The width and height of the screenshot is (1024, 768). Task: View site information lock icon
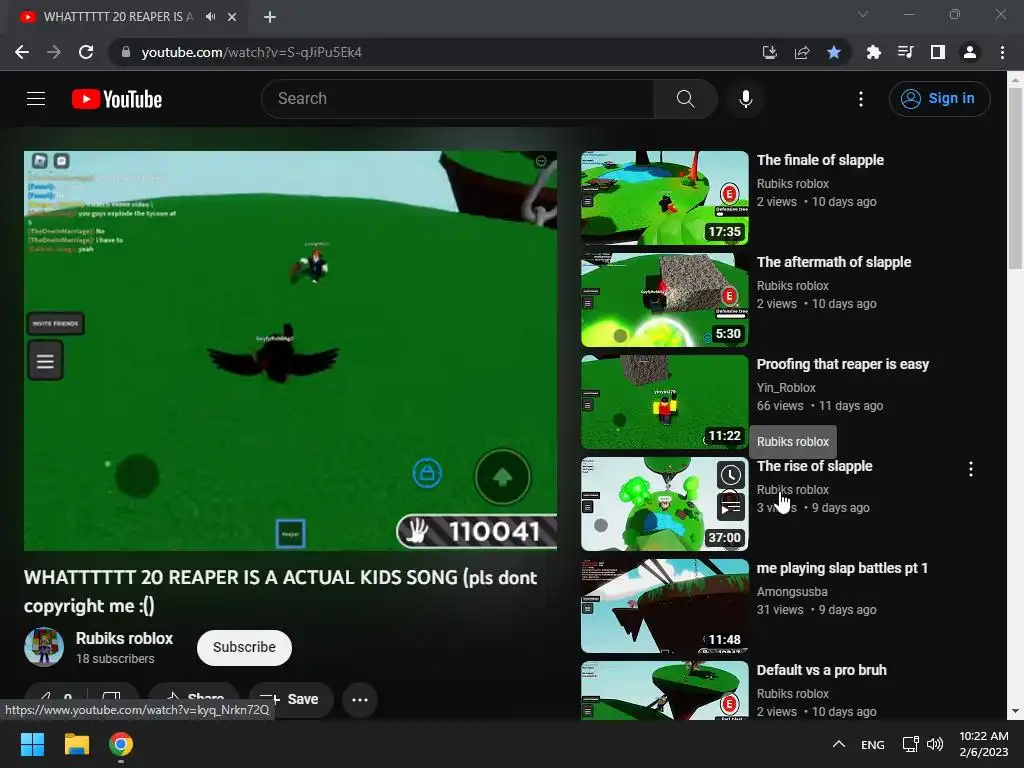pyautogui.click(x=126, y=52)
